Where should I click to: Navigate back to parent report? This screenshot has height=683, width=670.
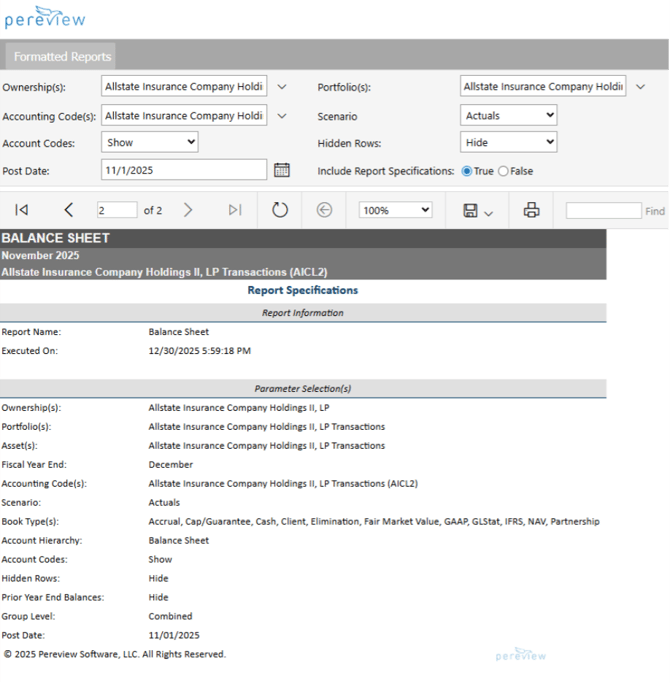click(324, 210)
